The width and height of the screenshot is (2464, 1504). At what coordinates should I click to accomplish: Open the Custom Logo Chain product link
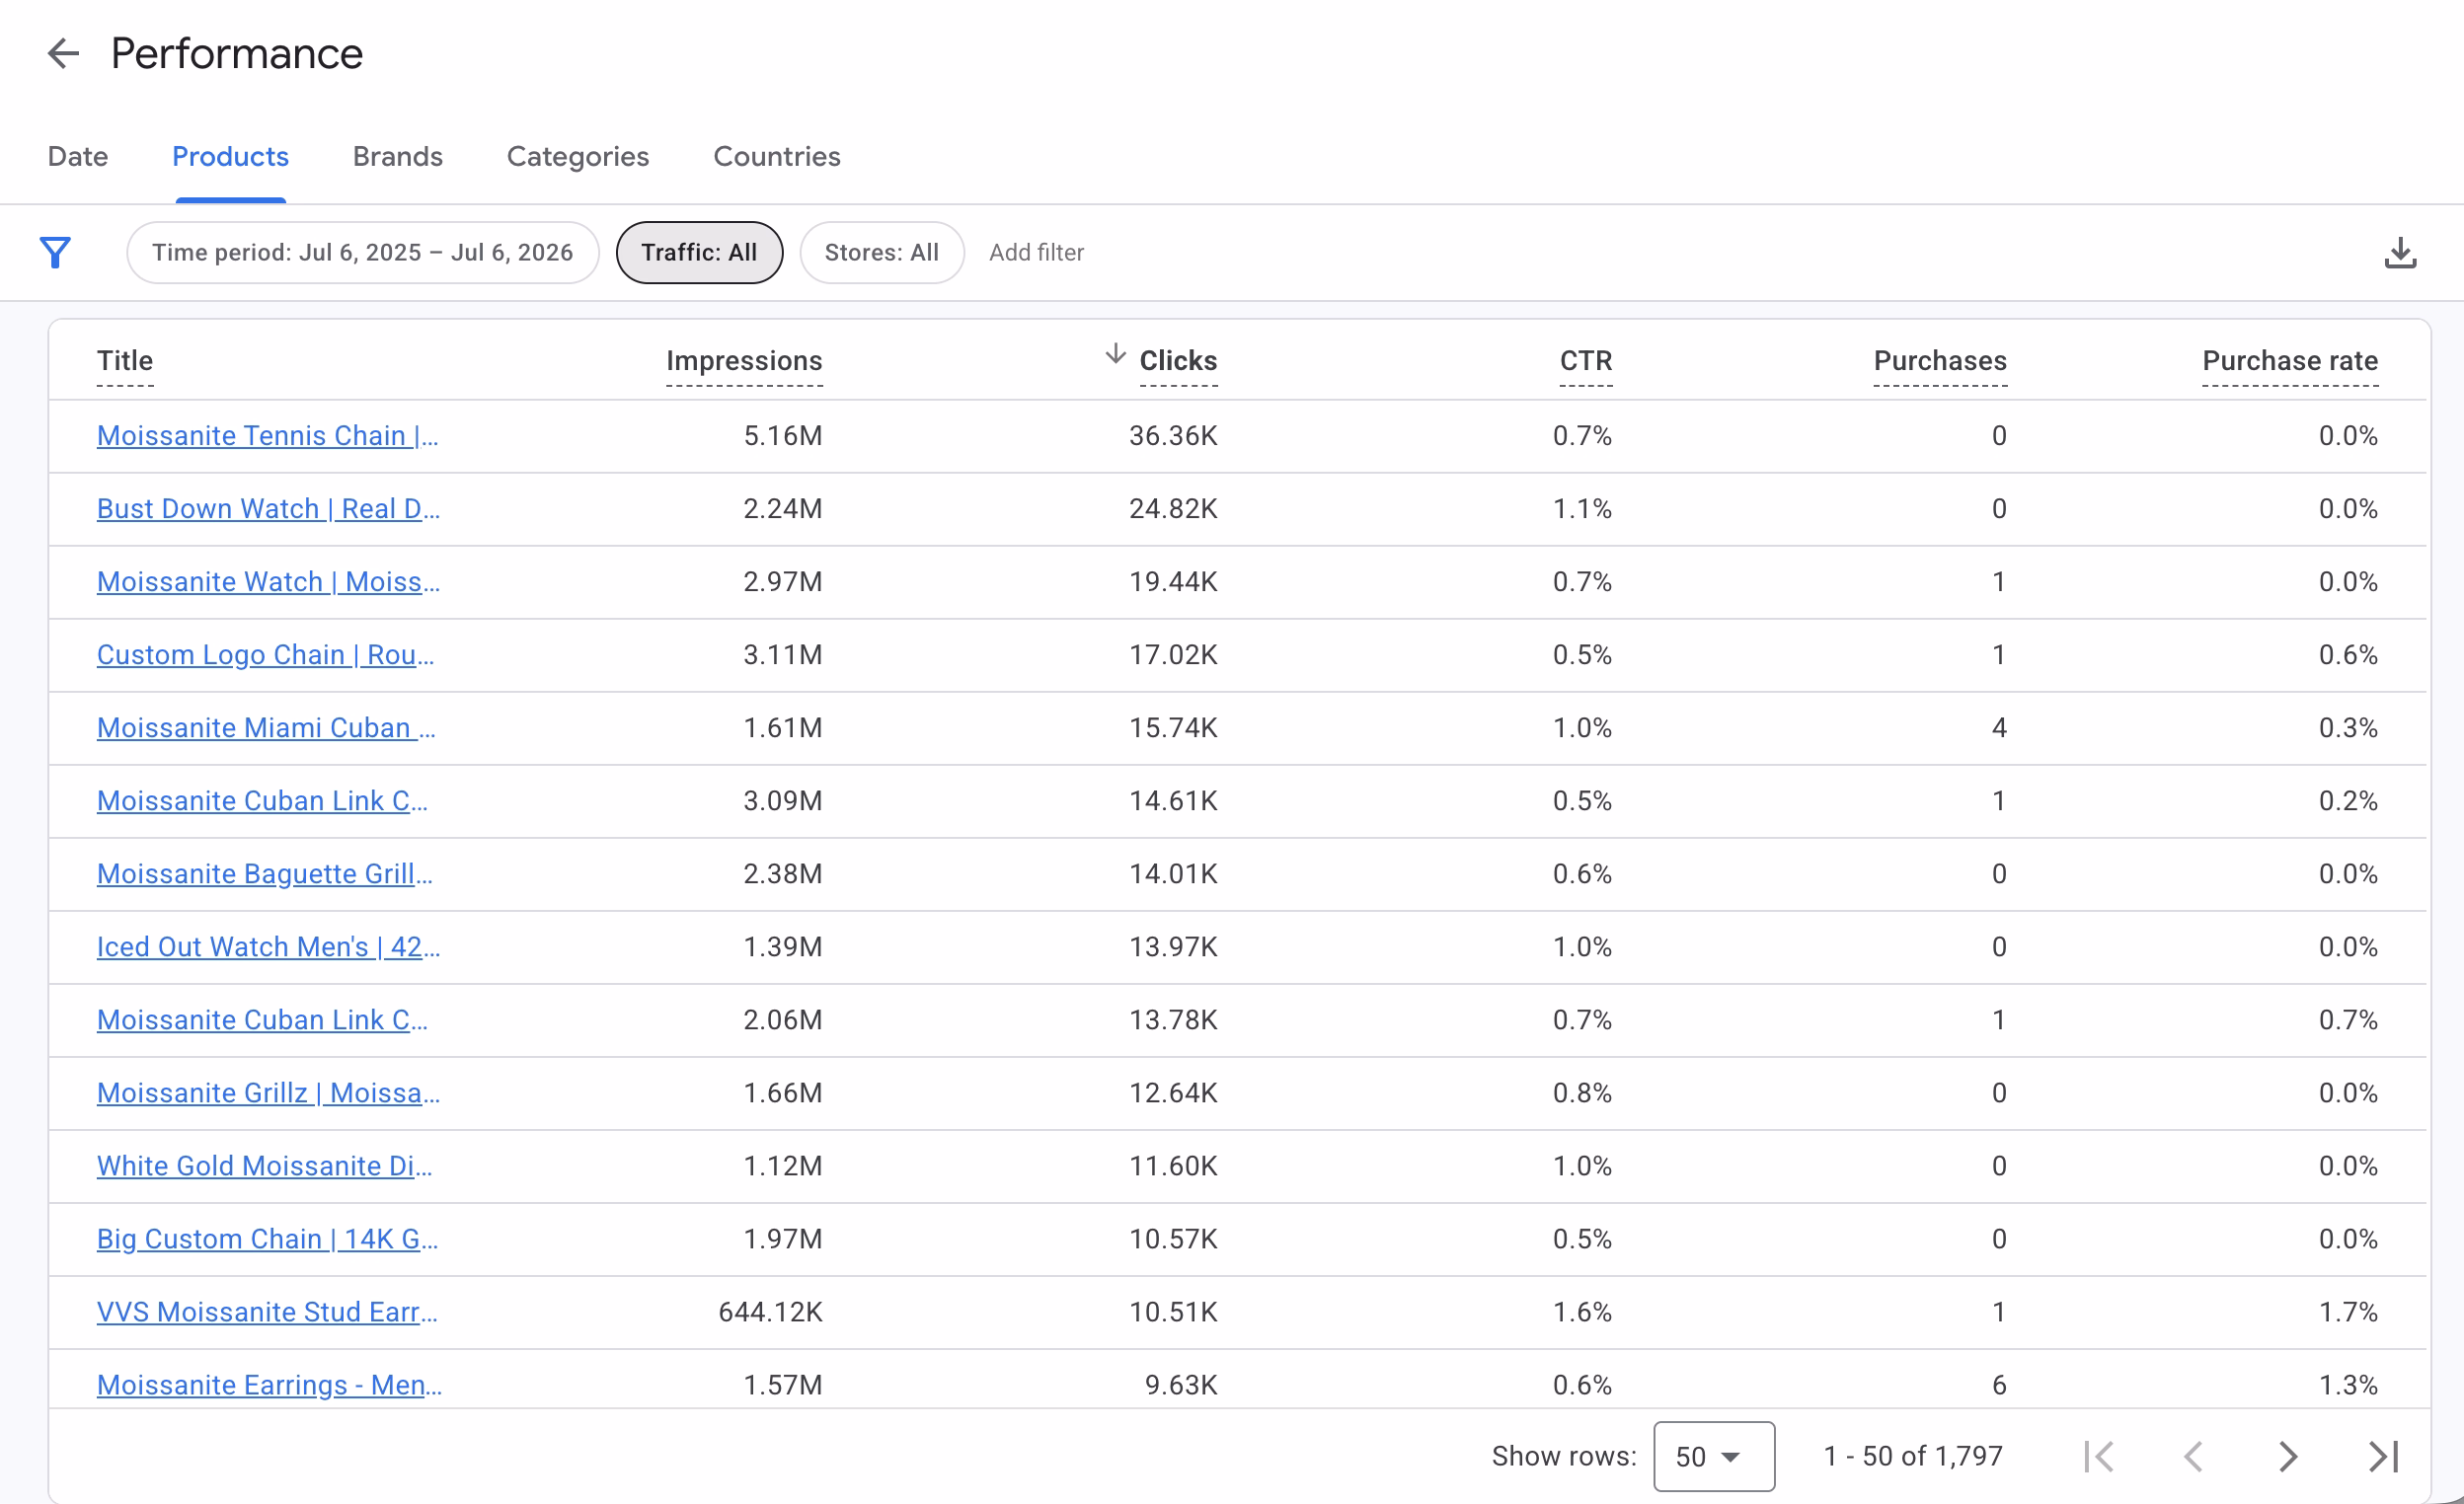[x=265, y=655]
